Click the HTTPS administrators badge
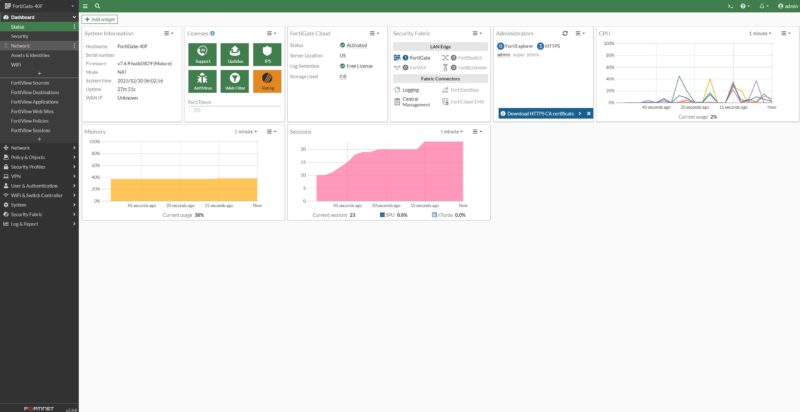The height and width of the screenshot is (412, 800). click(x=548, y=46)
